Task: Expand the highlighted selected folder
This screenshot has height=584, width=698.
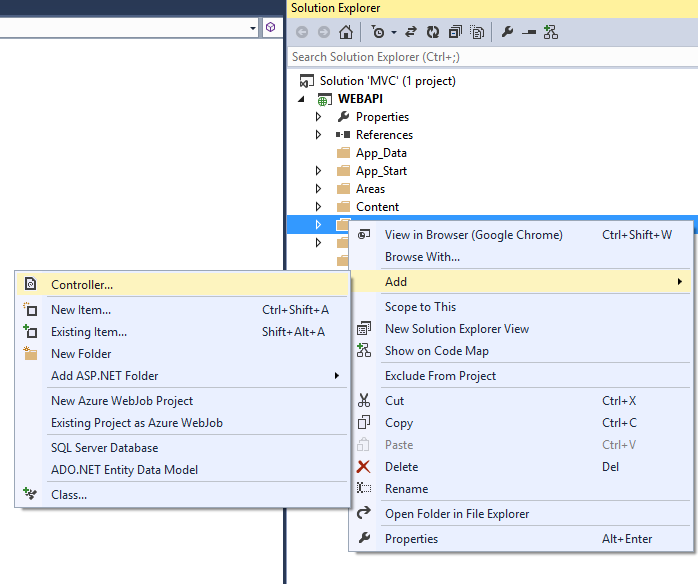Action: [318, 224]
